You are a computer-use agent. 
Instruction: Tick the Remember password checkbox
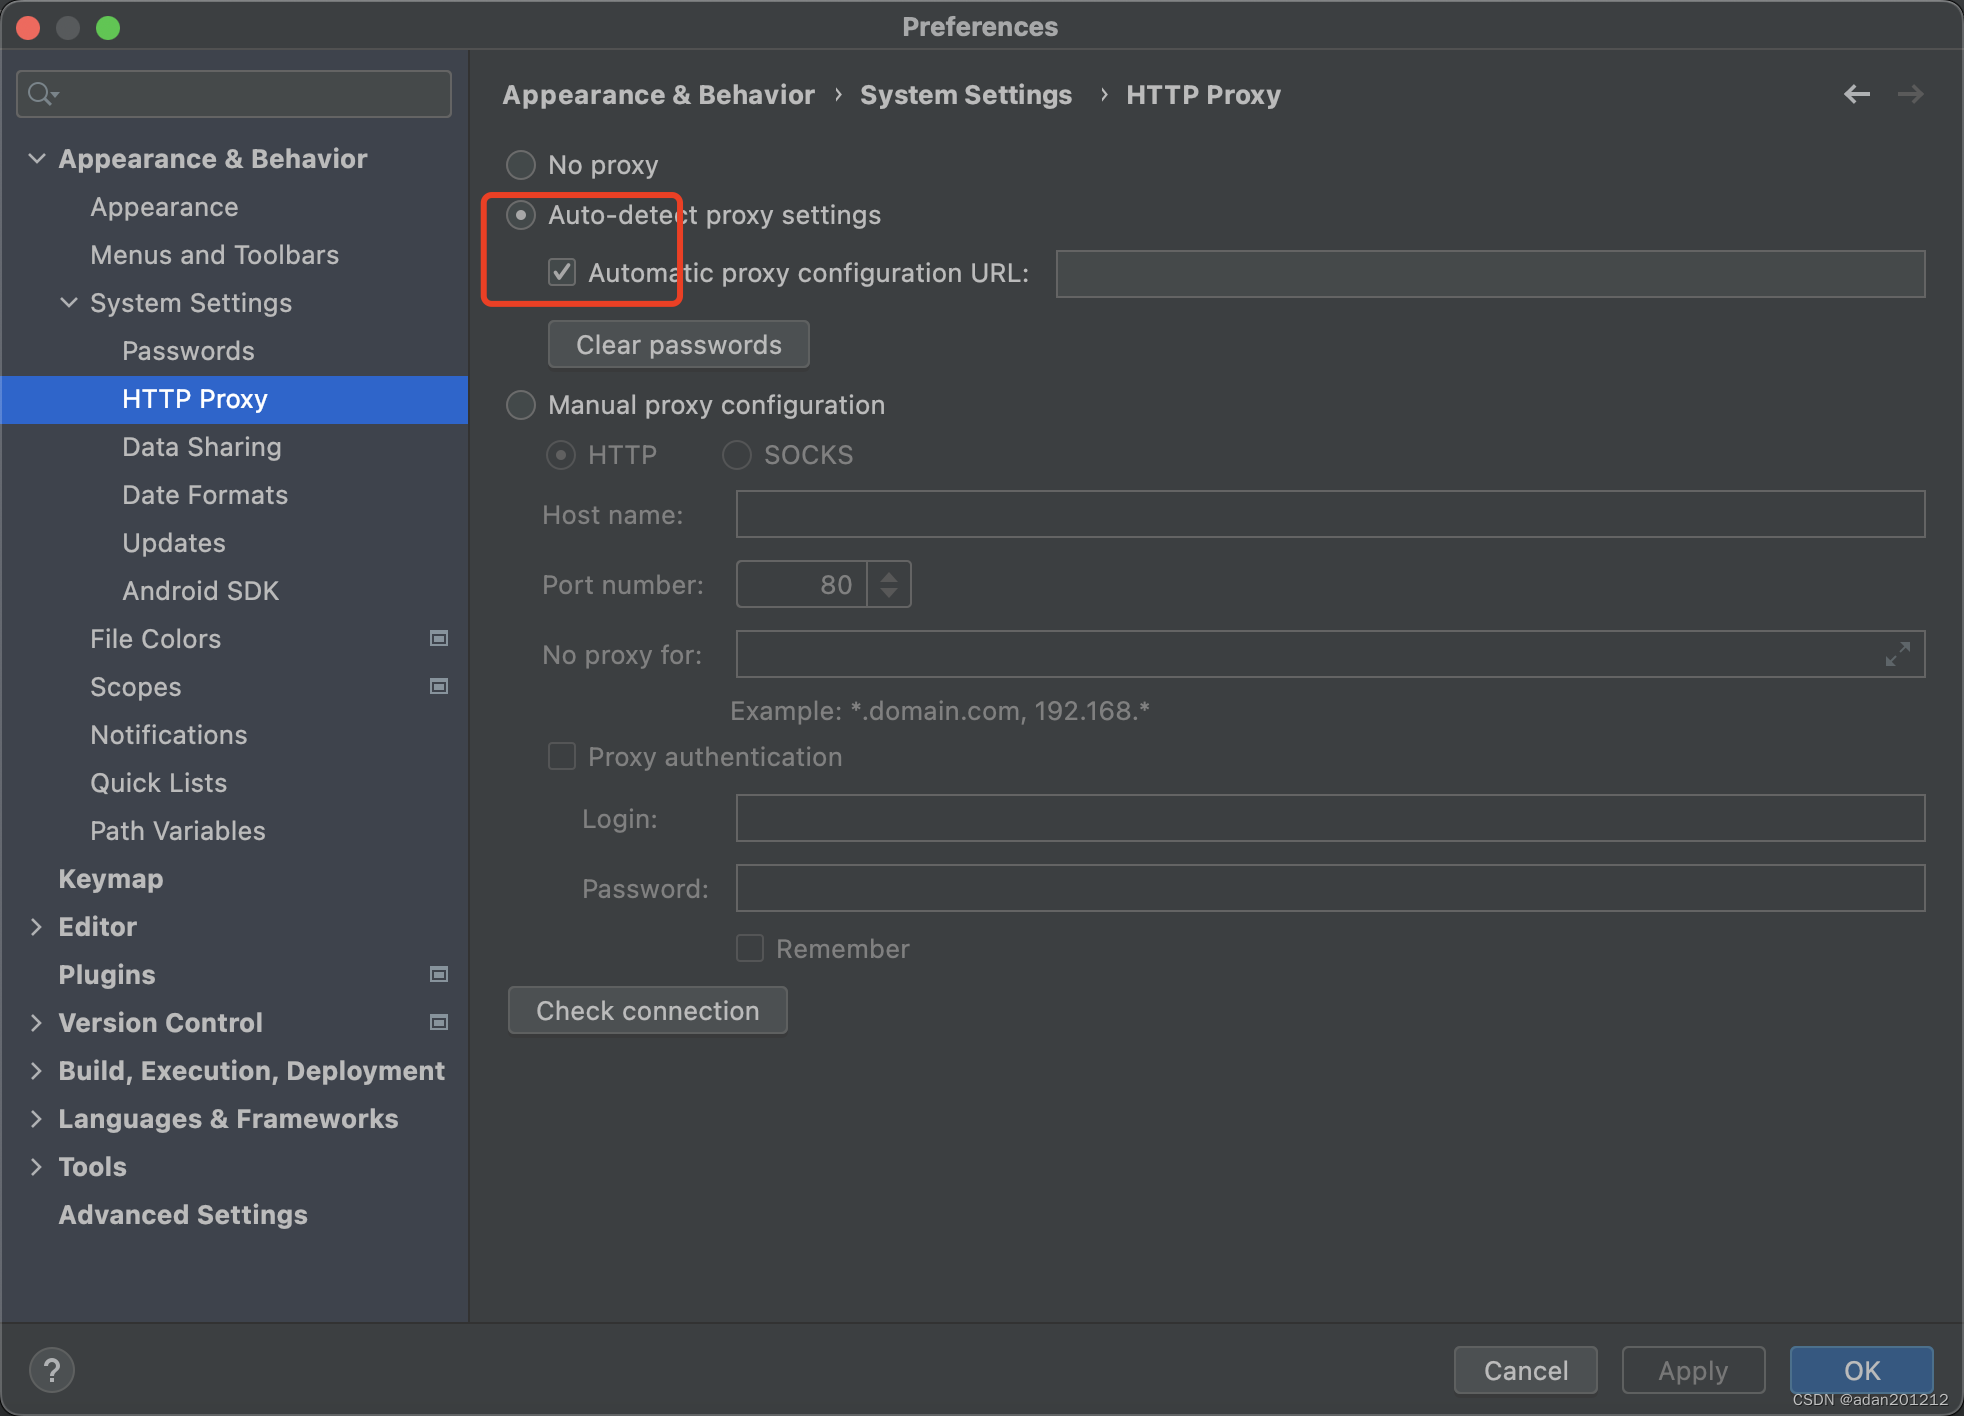(750, 948)
